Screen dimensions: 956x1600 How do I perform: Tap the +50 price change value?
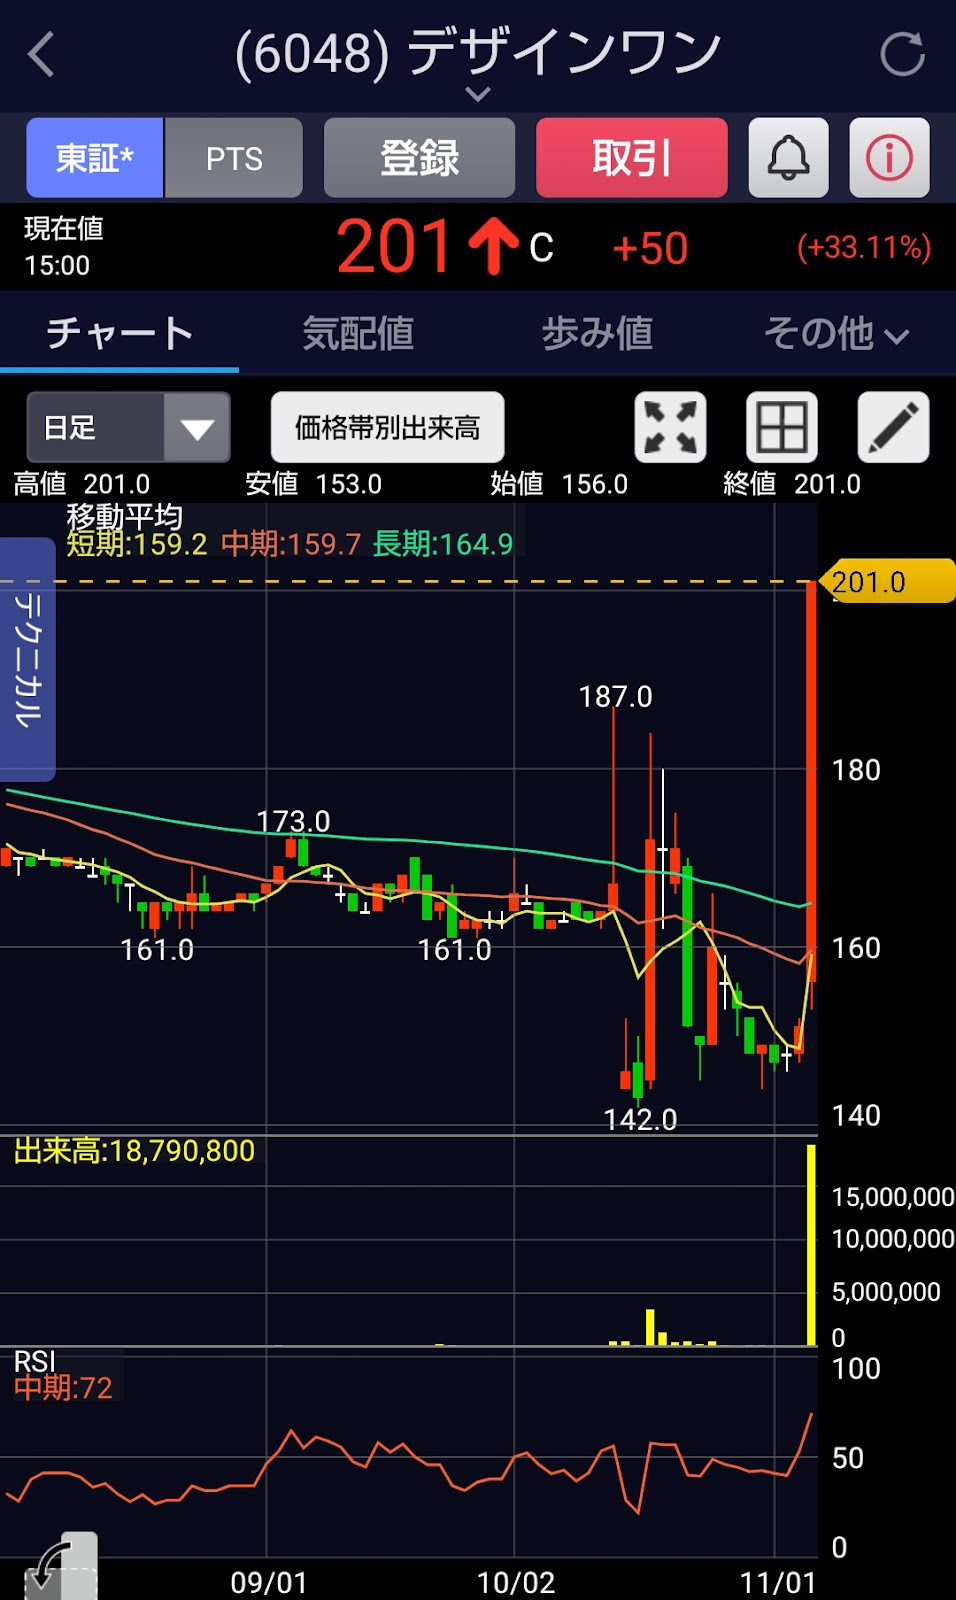click(x=650, y=248)
